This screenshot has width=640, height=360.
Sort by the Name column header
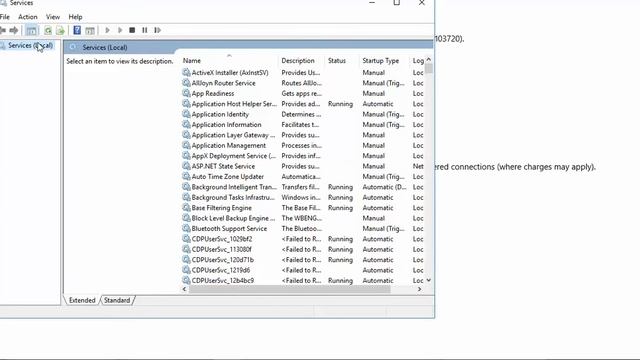229,60
